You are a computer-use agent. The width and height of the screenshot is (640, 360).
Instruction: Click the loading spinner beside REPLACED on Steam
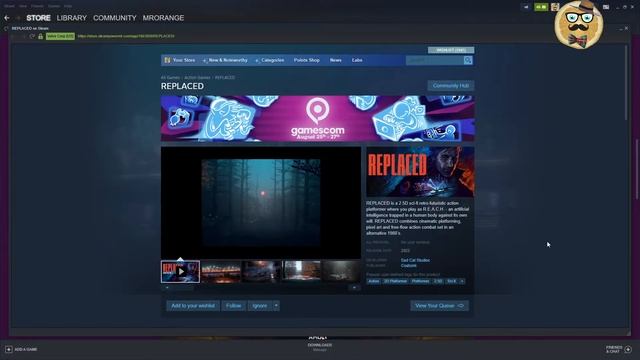point(6,29)
